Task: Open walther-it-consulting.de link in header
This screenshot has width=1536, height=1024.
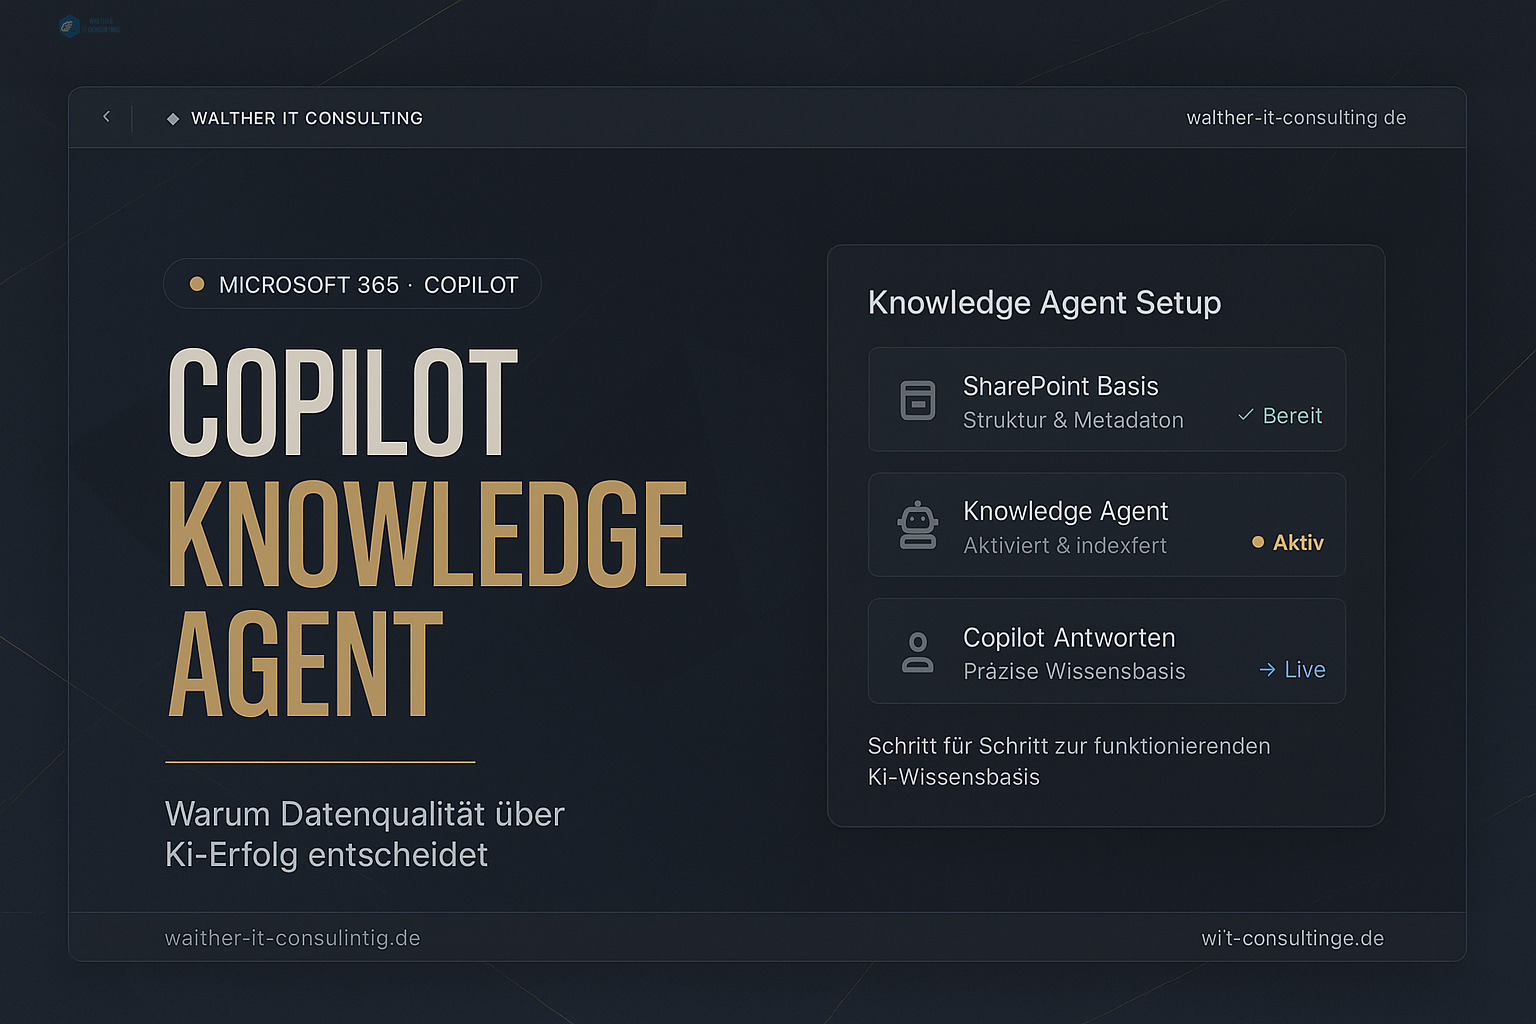Action: pyautogui.click(x=1296, y=118)
